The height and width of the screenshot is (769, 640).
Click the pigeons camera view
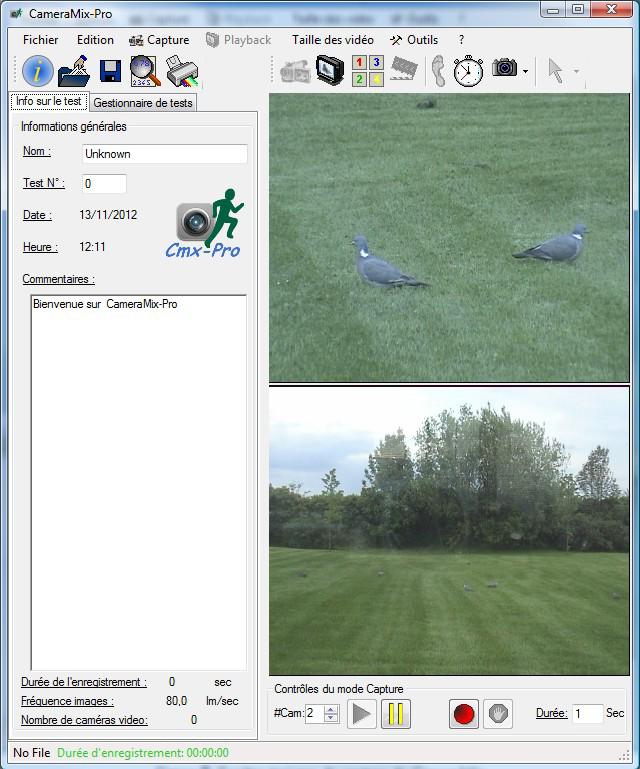[x=449, y=238]
